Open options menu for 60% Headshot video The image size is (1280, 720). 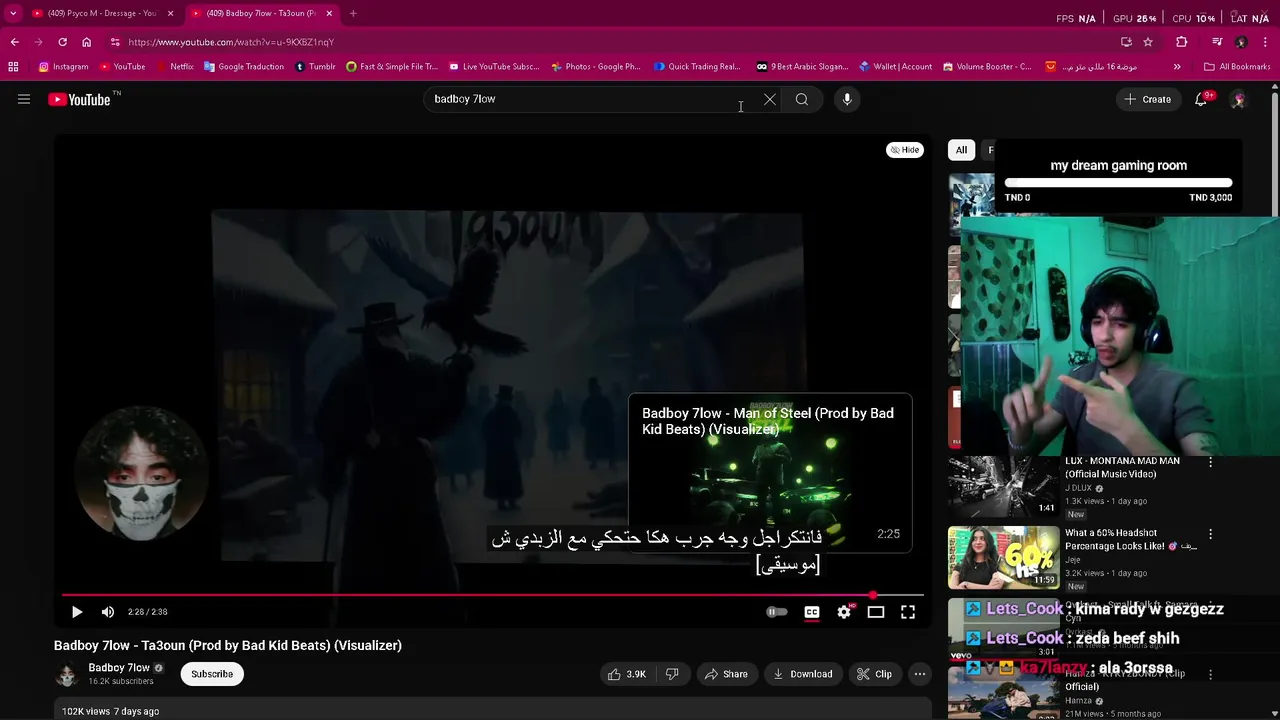(x=1210, y=534)
